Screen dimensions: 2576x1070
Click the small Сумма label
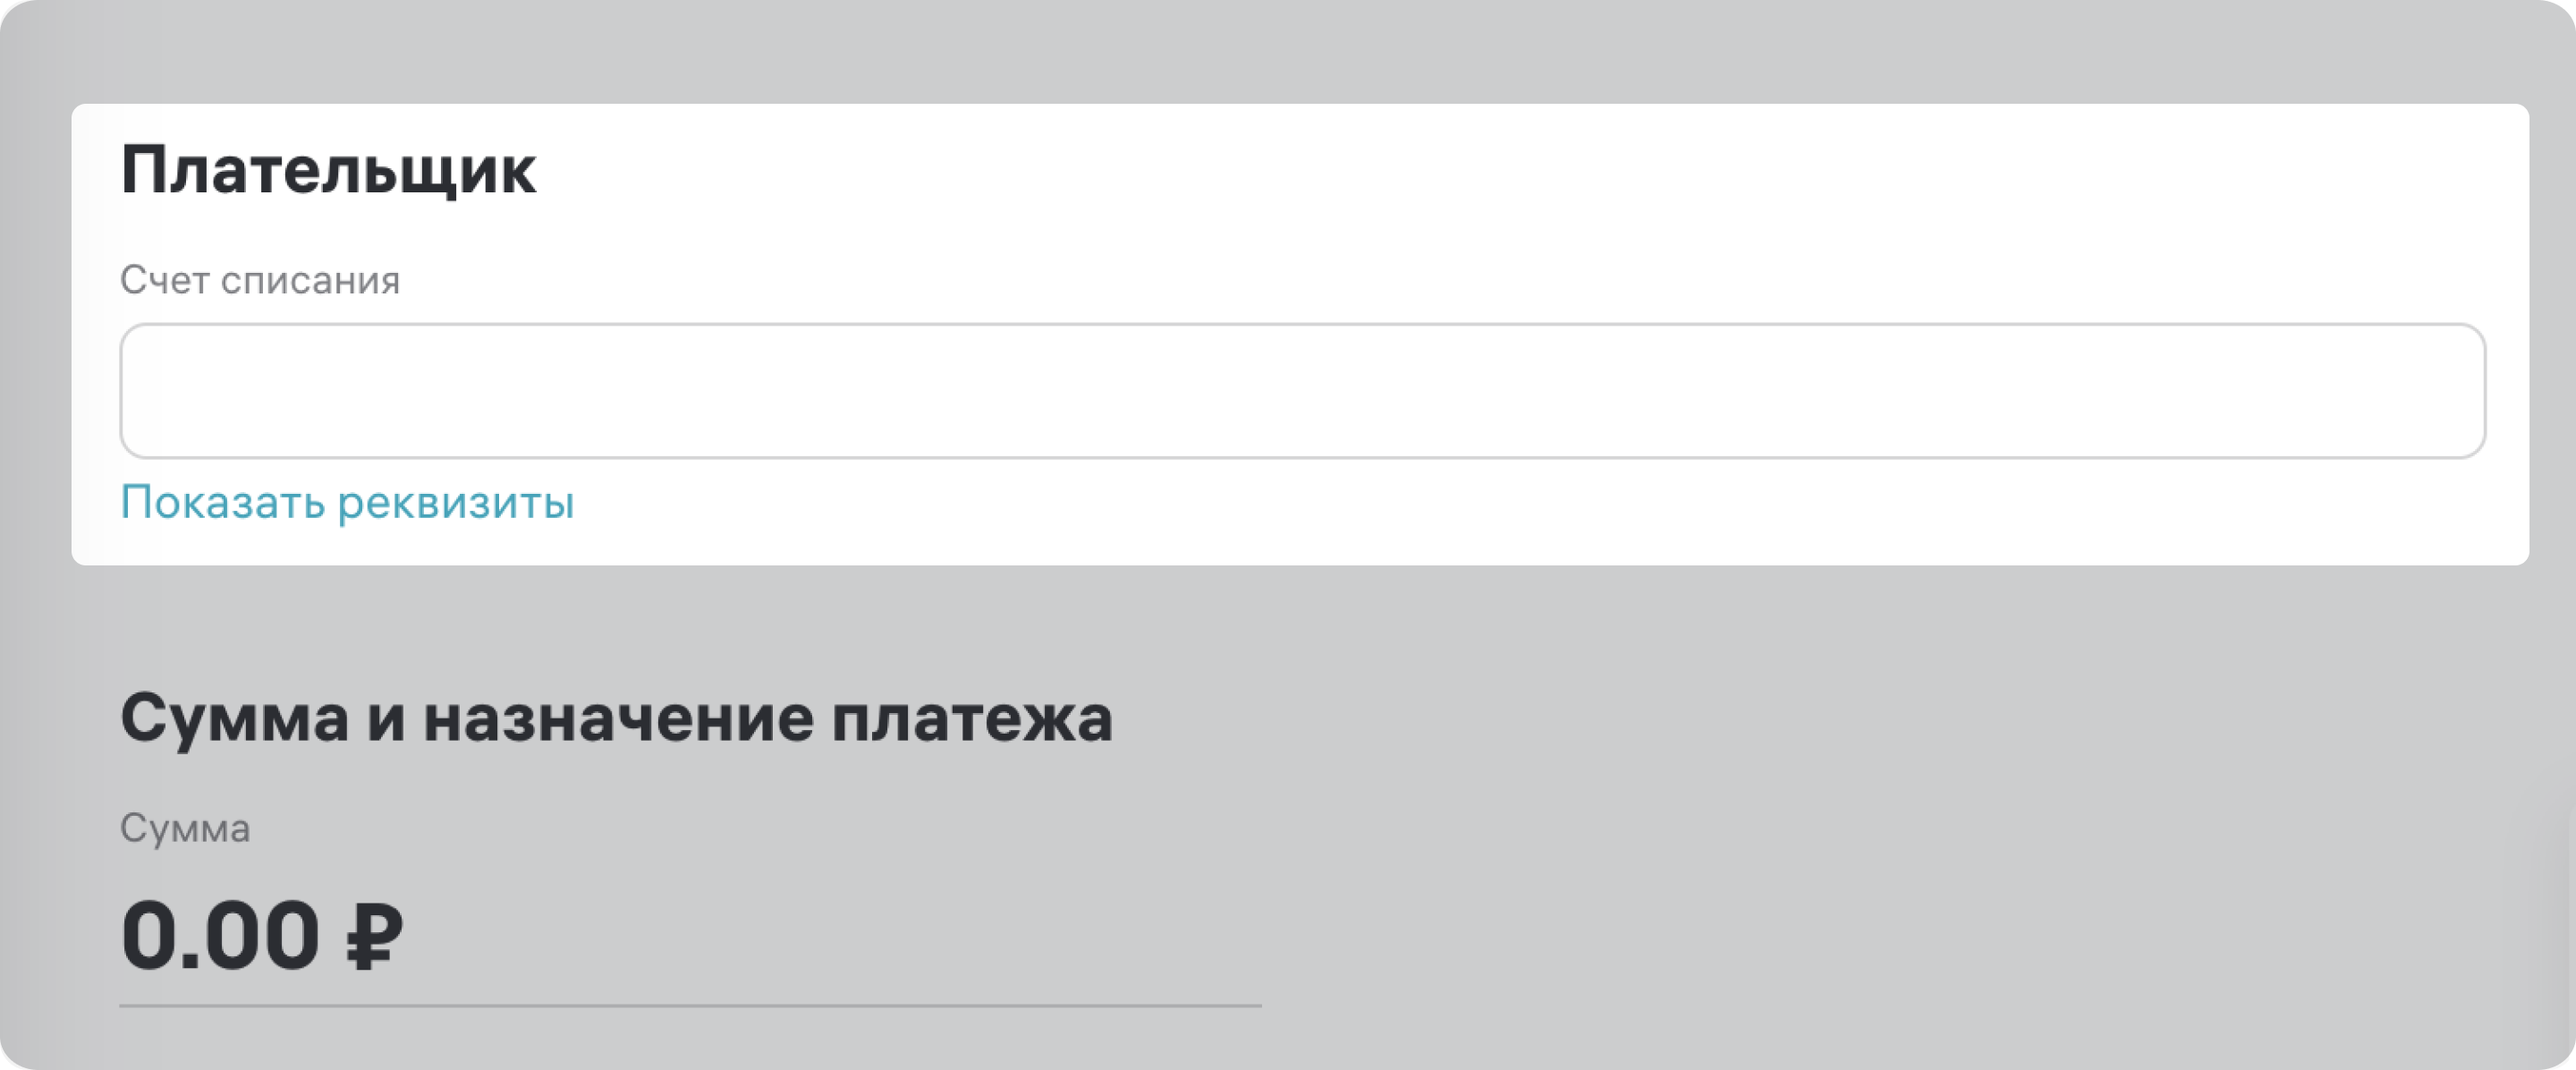point(185,828)
